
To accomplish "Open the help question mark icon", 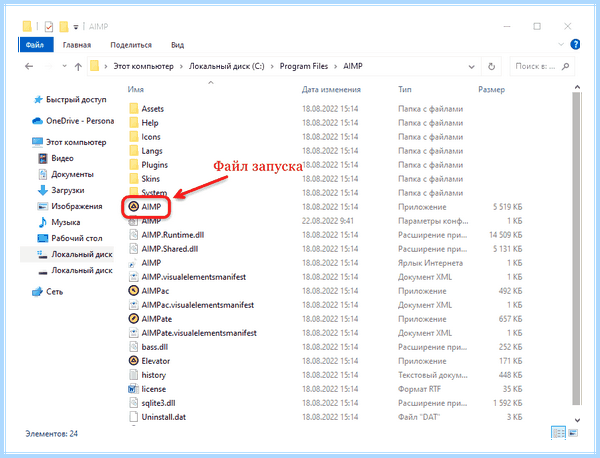I will [x=575, y=45].
